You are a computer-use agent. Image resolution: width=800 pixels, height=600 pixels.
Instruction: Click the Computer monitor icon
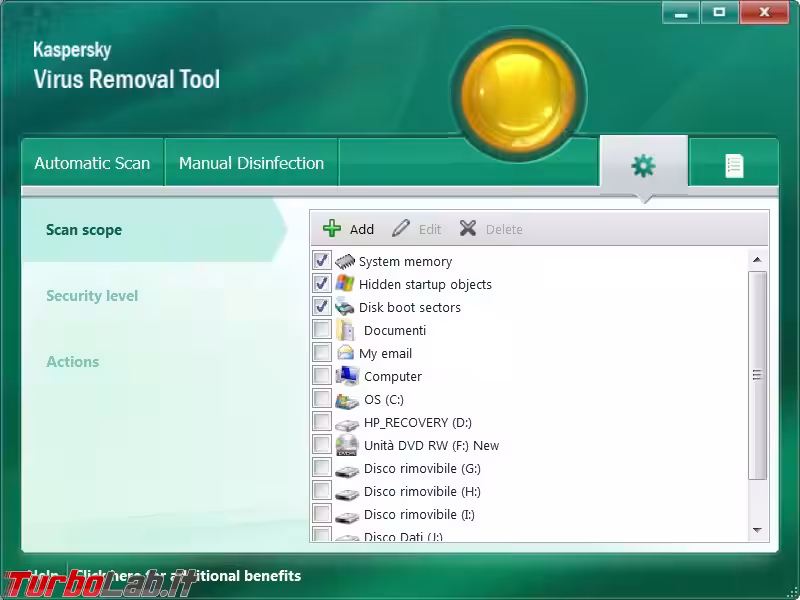347,376
